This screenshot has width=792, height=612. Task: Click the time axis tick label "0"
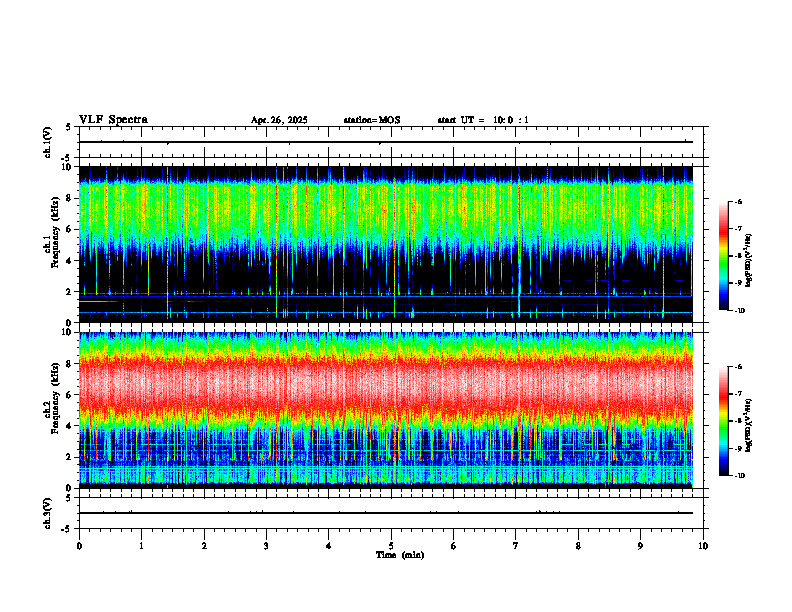tap(79, 546)
